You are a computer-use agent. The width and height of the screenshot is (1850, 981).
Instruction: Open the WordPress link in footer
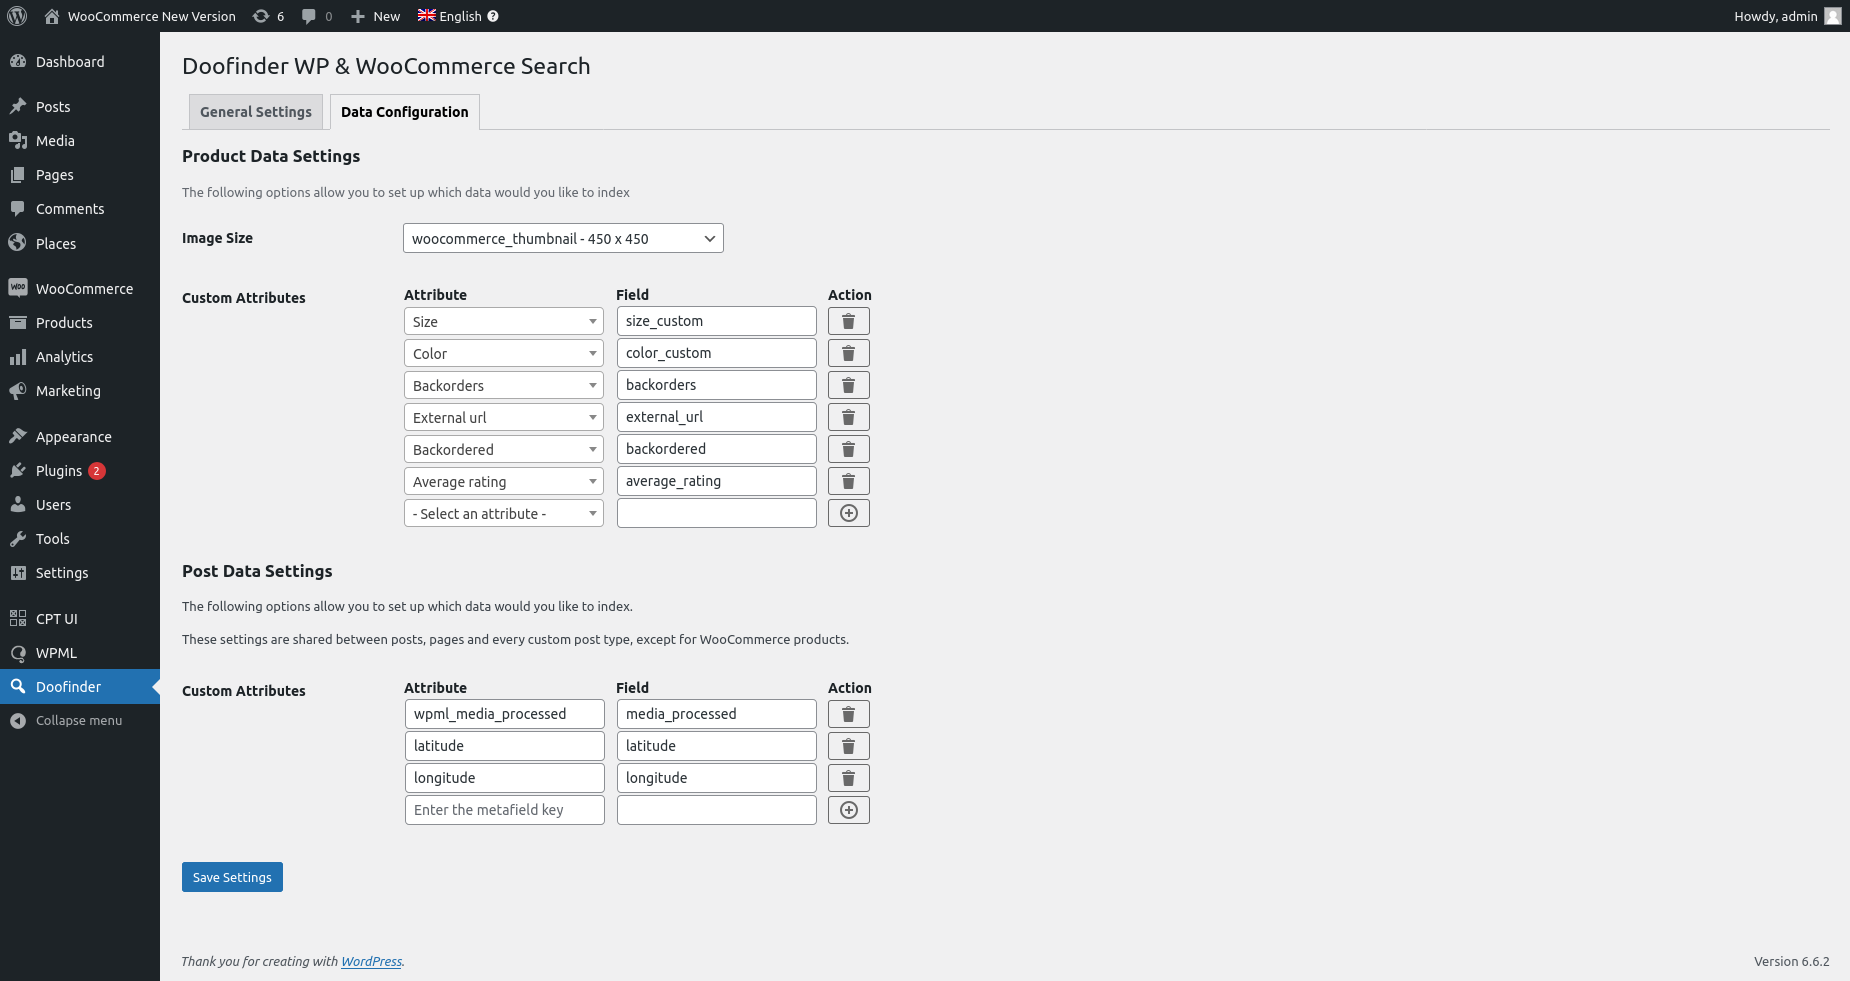pyautogui.click(x=371, y=961)
